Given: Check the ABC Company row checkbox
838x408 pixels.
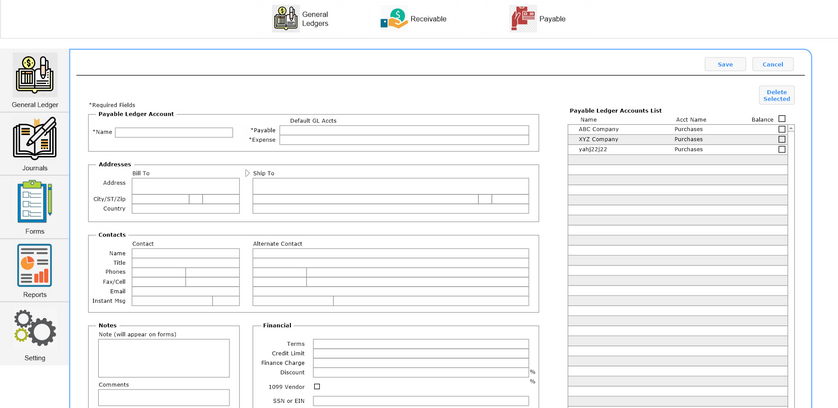Looking at the screenshot, I should point(782,129).
